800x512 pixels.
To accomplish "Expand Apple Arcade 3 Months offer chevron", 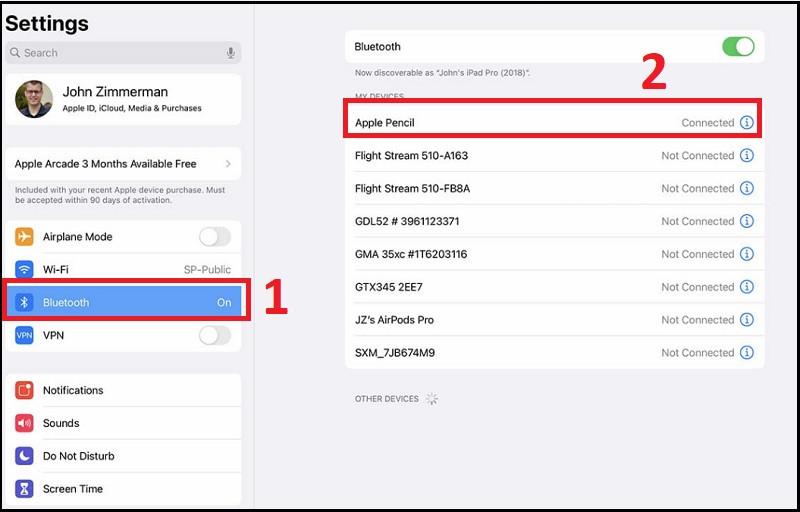I will coord(228,164).
